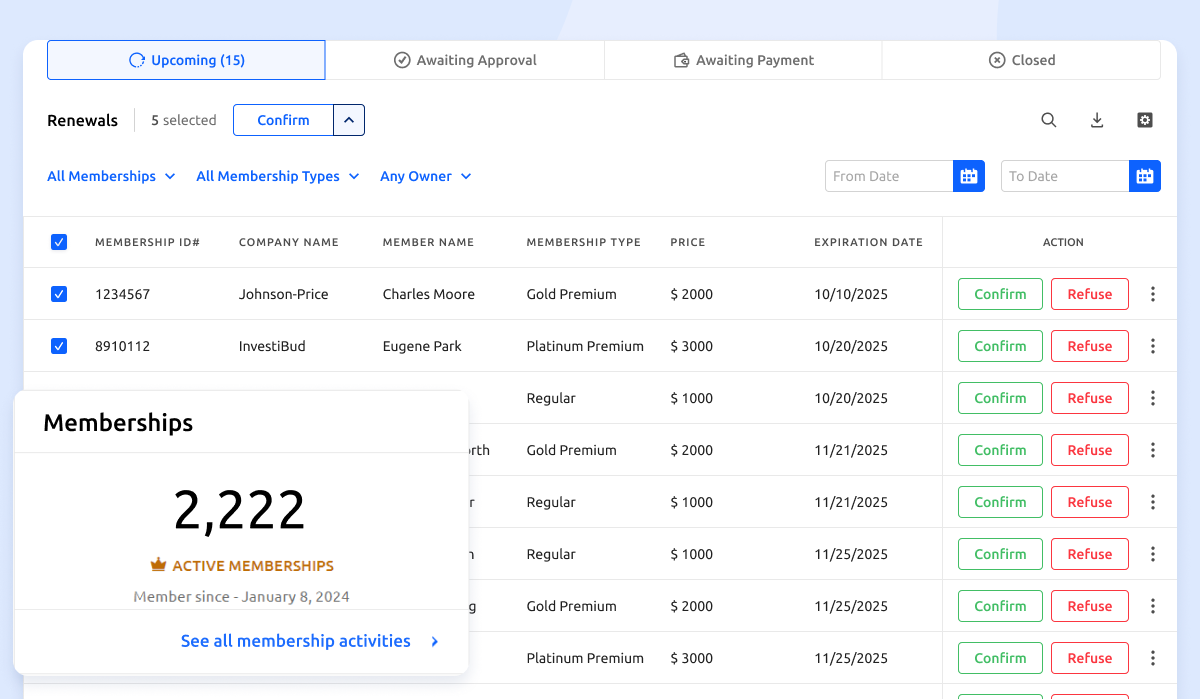Image resolution: width=1200 pixels, height=699 pixels.
Task: Click the crown icon above Active Memberships
Action: [x=158, y=564]
